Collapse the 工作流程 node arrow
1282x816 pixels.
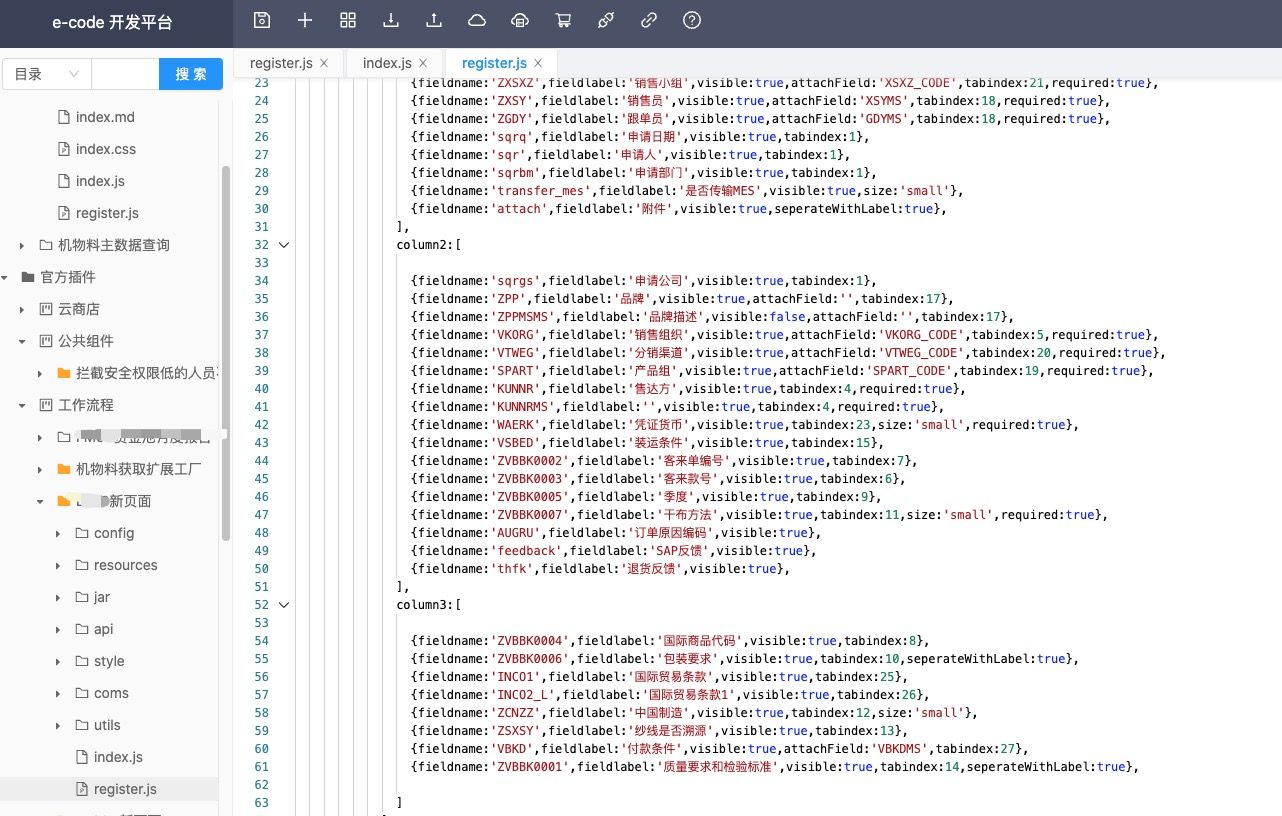pos(22,405)
